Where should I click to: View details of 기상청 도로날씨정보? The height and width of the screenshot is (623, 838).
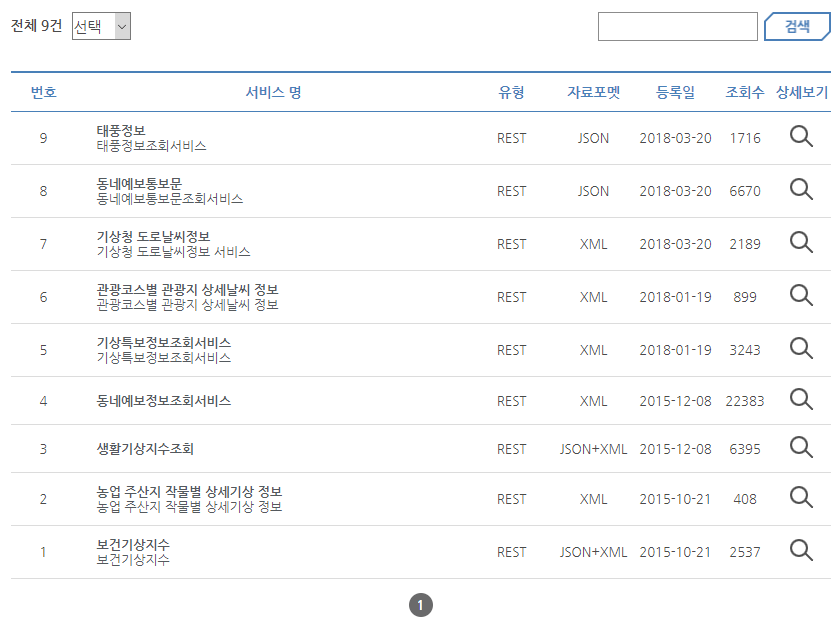(x=801, y=242)
